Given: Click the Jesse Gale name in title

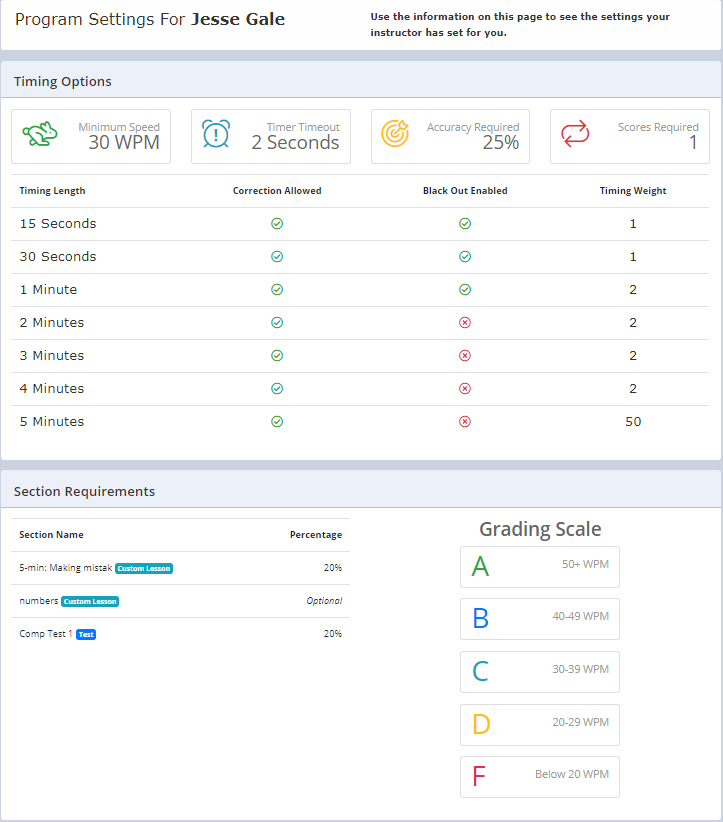Looking at the screenshot, I should (238, 19).
